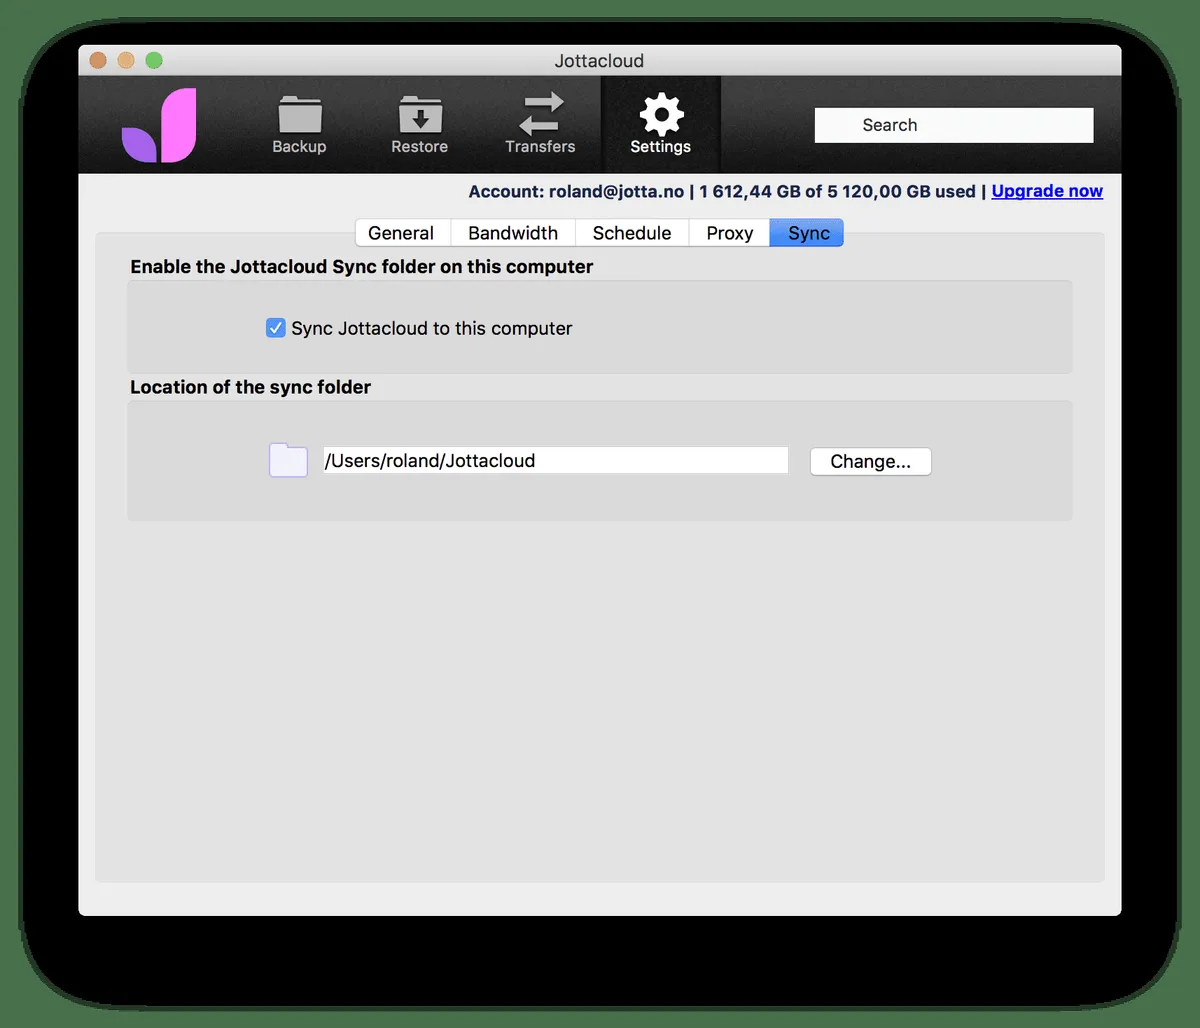1200x1028 pixels.
Task: Click the sync folder icon
Action: (x=289, y=460)
